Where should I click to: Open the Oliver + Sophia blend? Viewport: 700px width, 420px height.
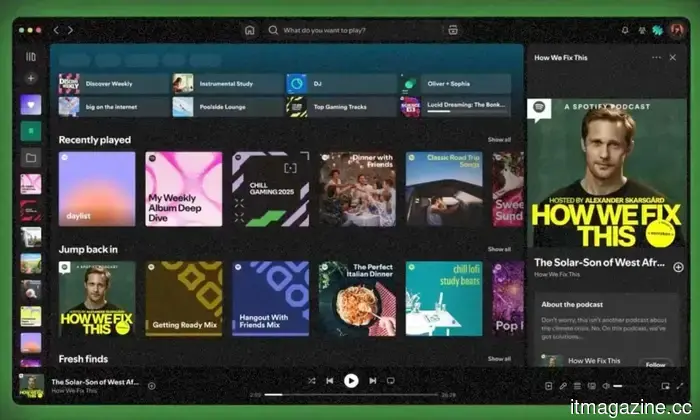(x=455, y=83)
